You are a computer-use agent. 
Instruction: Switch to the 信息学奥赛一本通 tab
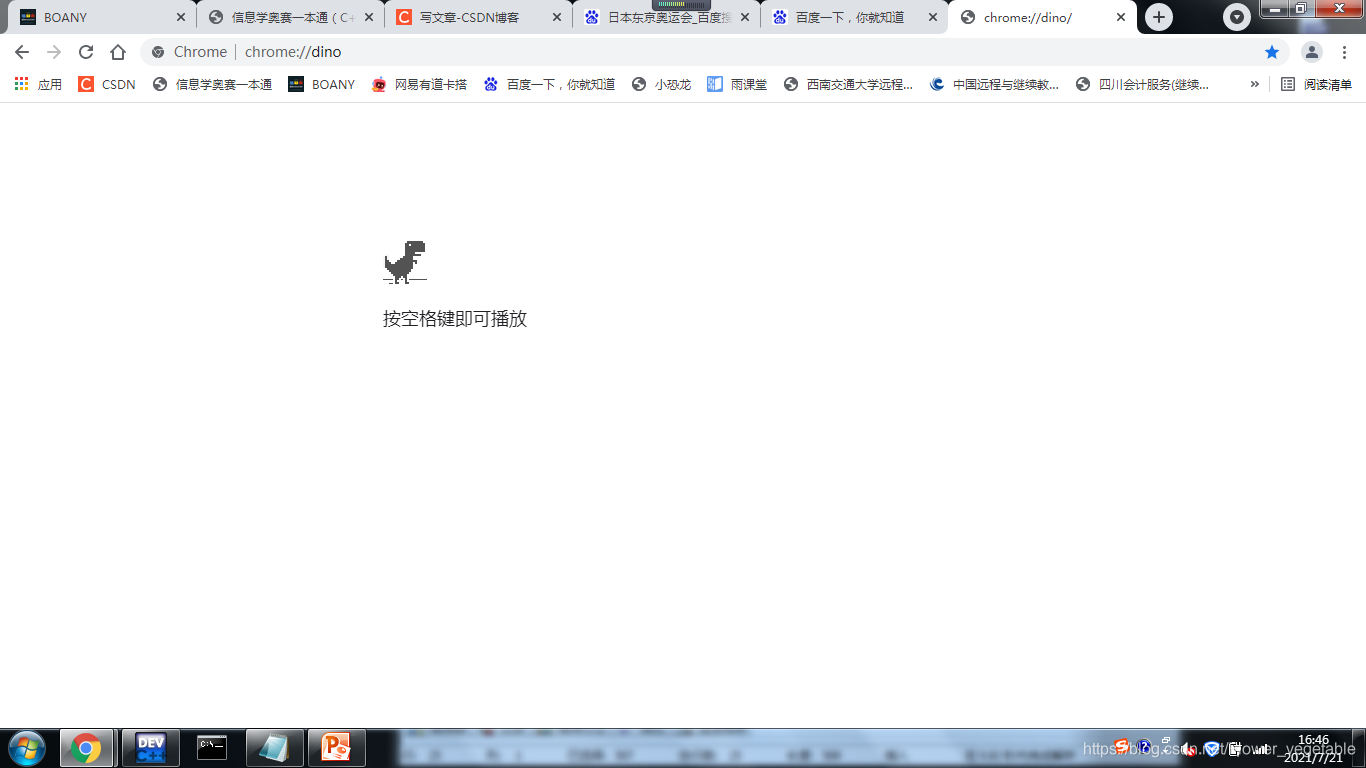[x=288, y=17]
